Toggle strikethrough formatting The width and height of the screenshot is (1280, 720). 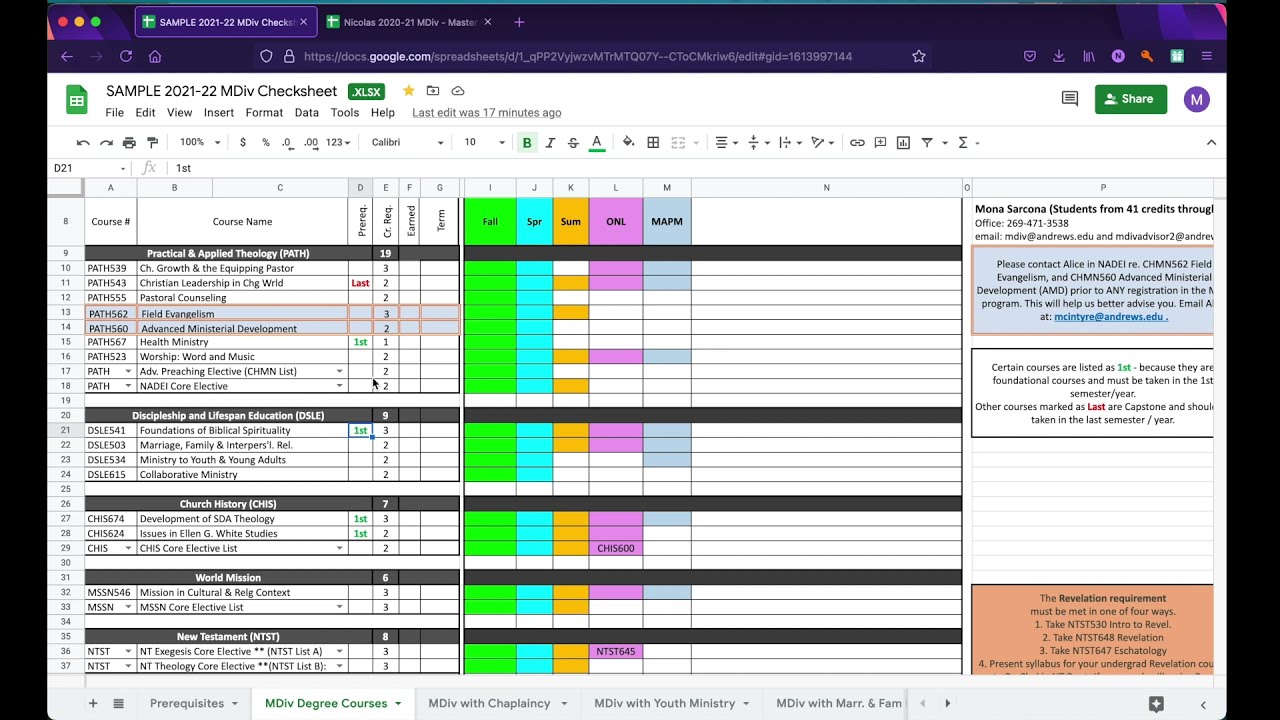coord(573,143)
